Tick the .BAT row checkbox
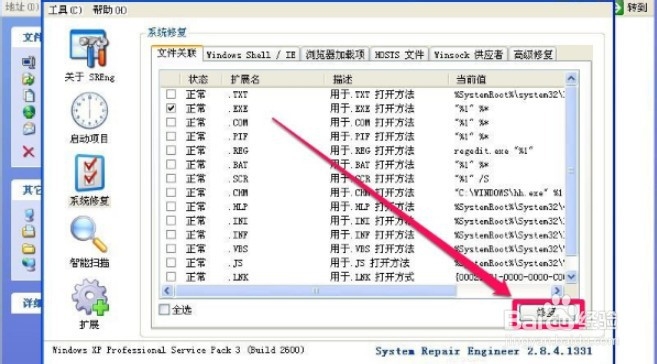This screenshot has width=657, height=364. [171, 164]
